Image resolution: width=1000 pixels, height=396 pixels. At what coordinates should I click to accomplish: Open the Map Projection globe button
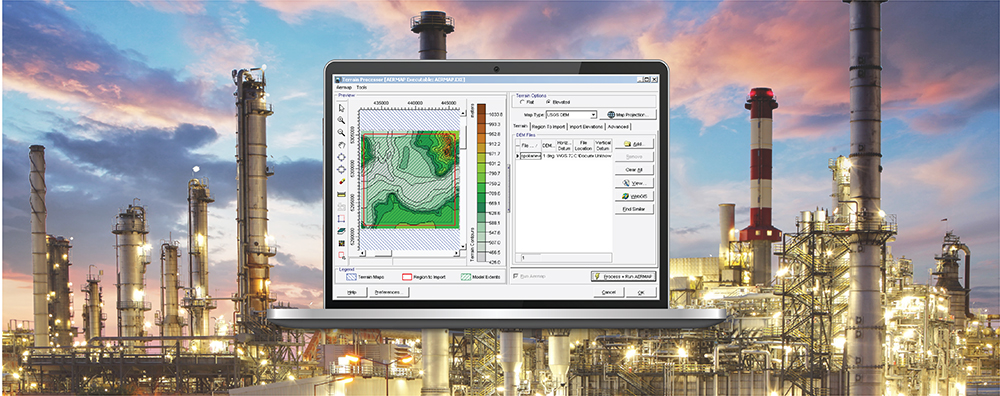(628, 115)
